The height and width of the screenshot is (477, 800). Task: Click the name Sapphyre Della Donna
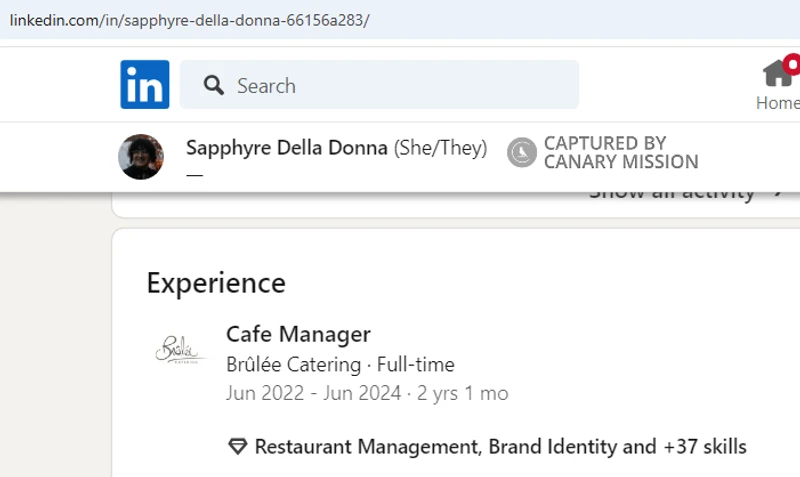pyautogui.click(x=287, y=148)
